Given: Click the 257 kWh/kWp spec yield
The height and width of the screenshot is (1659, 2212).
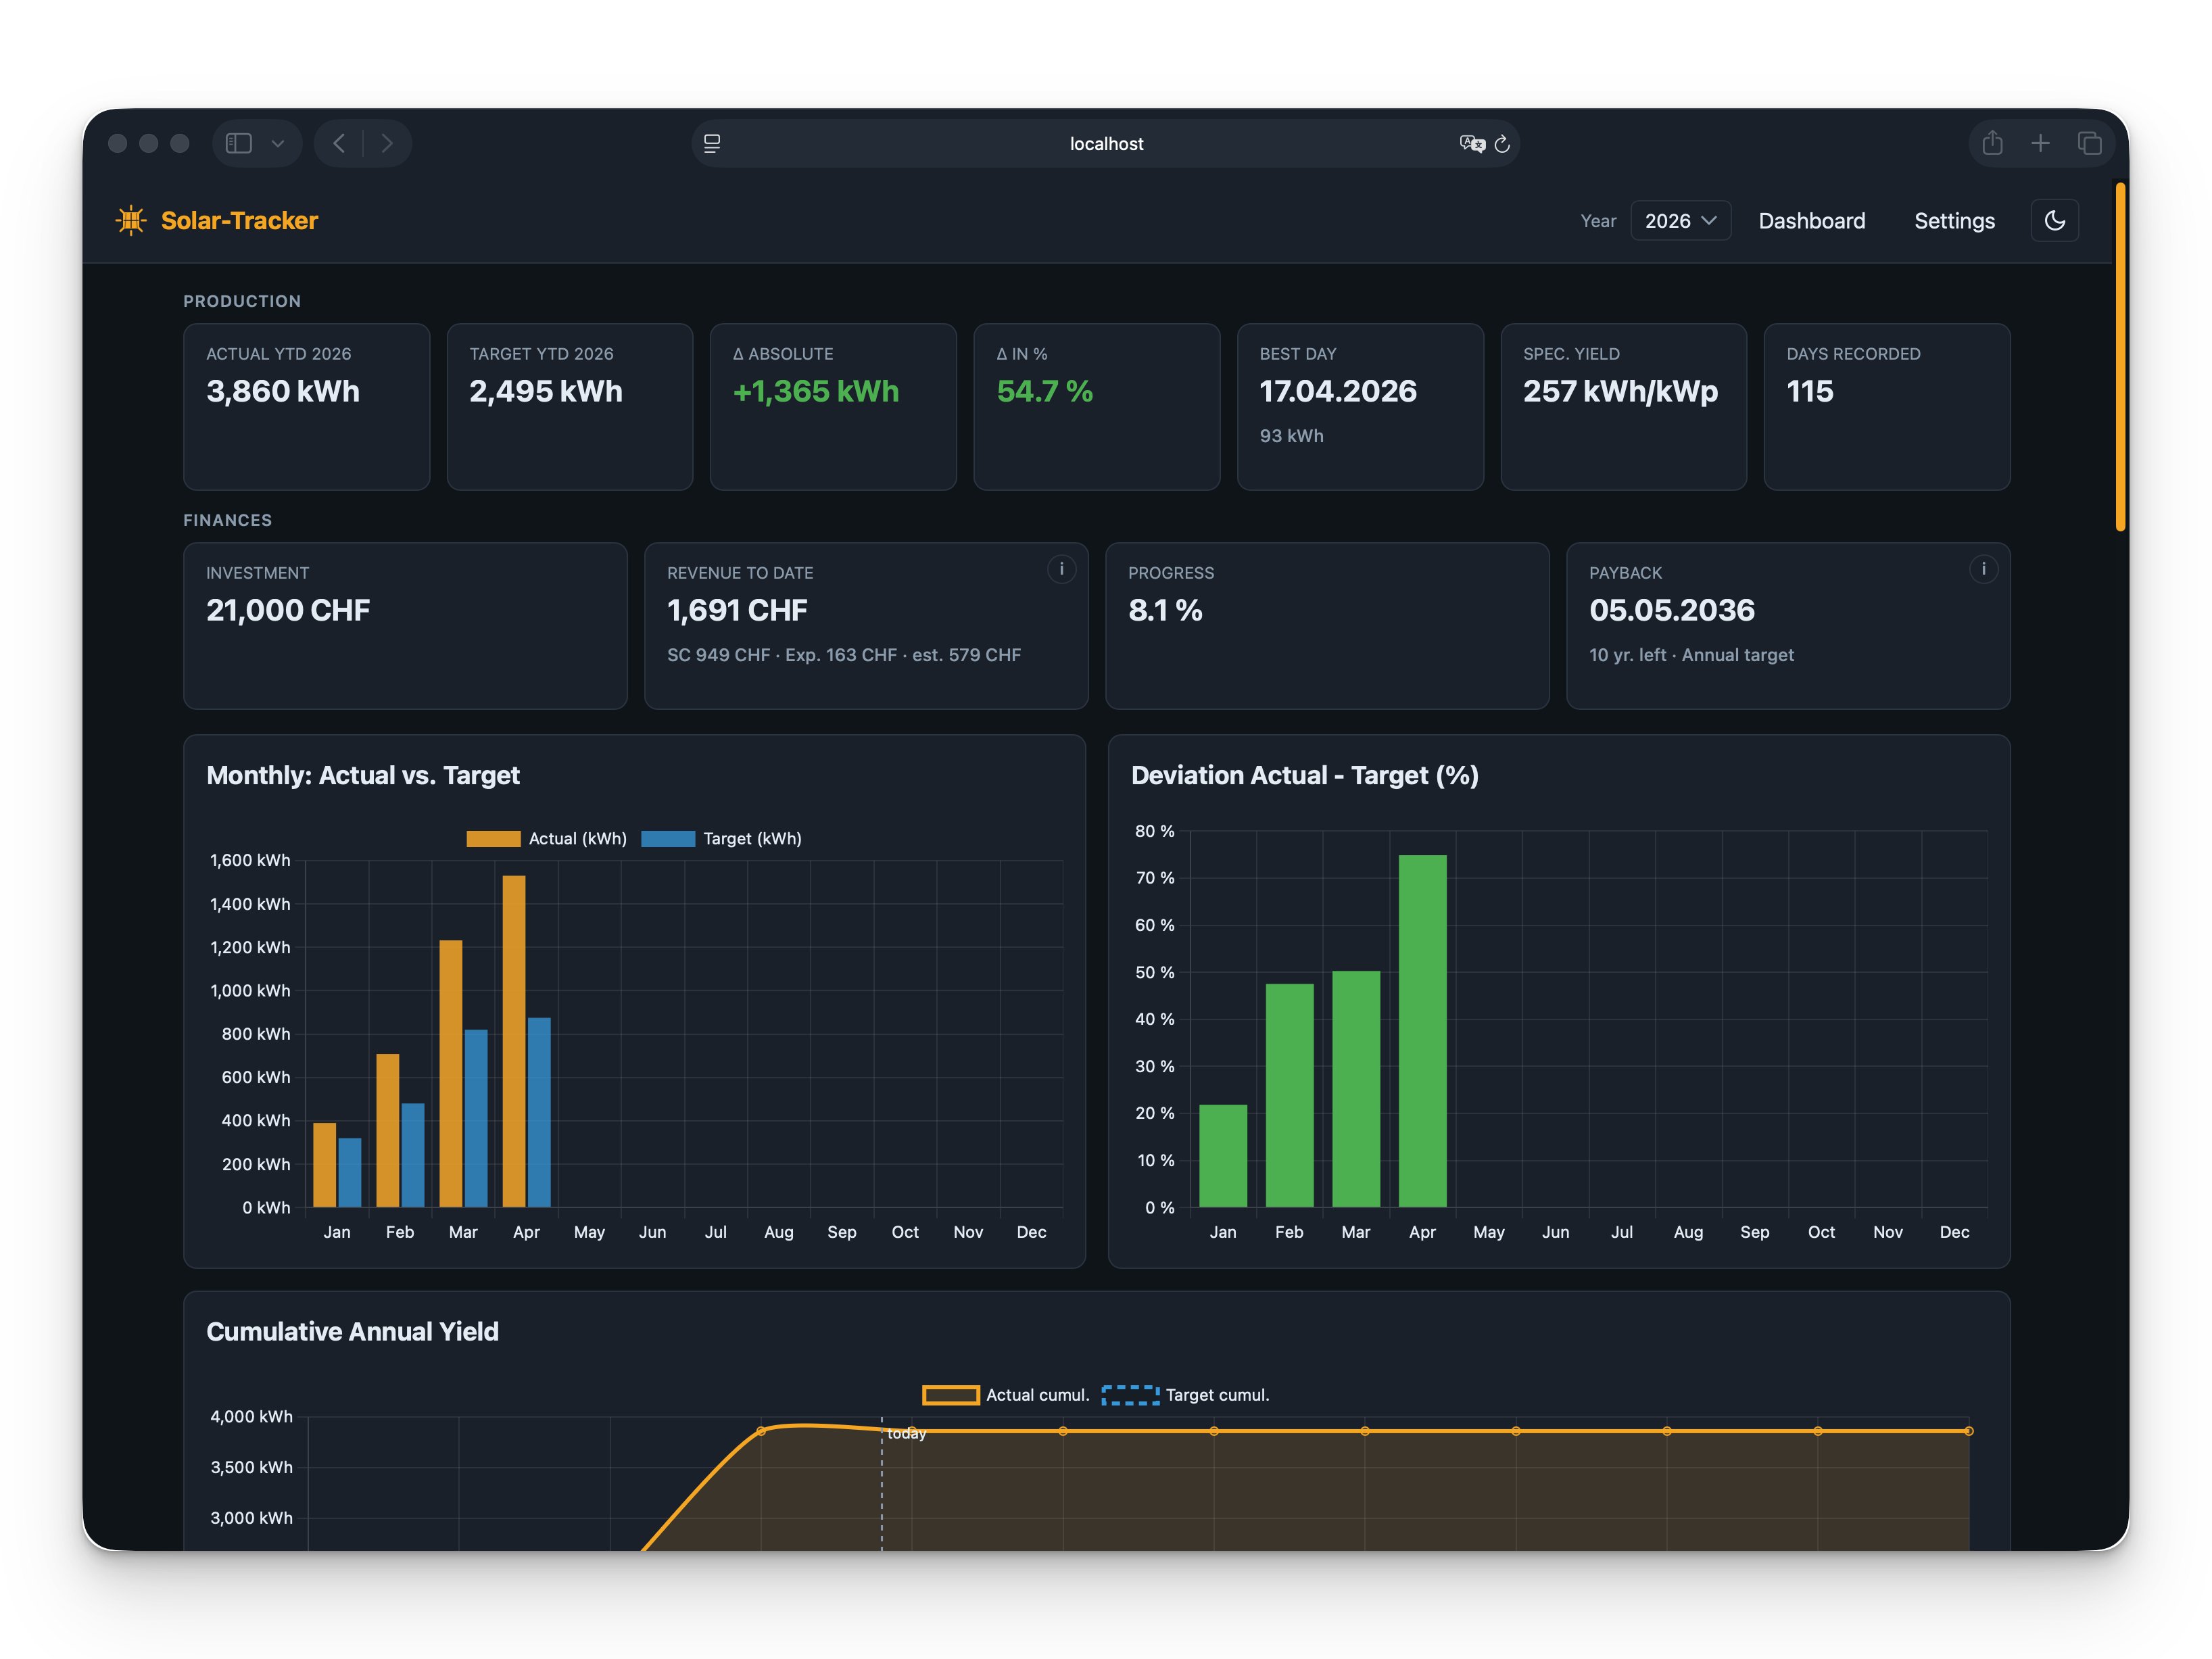Looking at the screenshot, I should tap(1620, 391).
